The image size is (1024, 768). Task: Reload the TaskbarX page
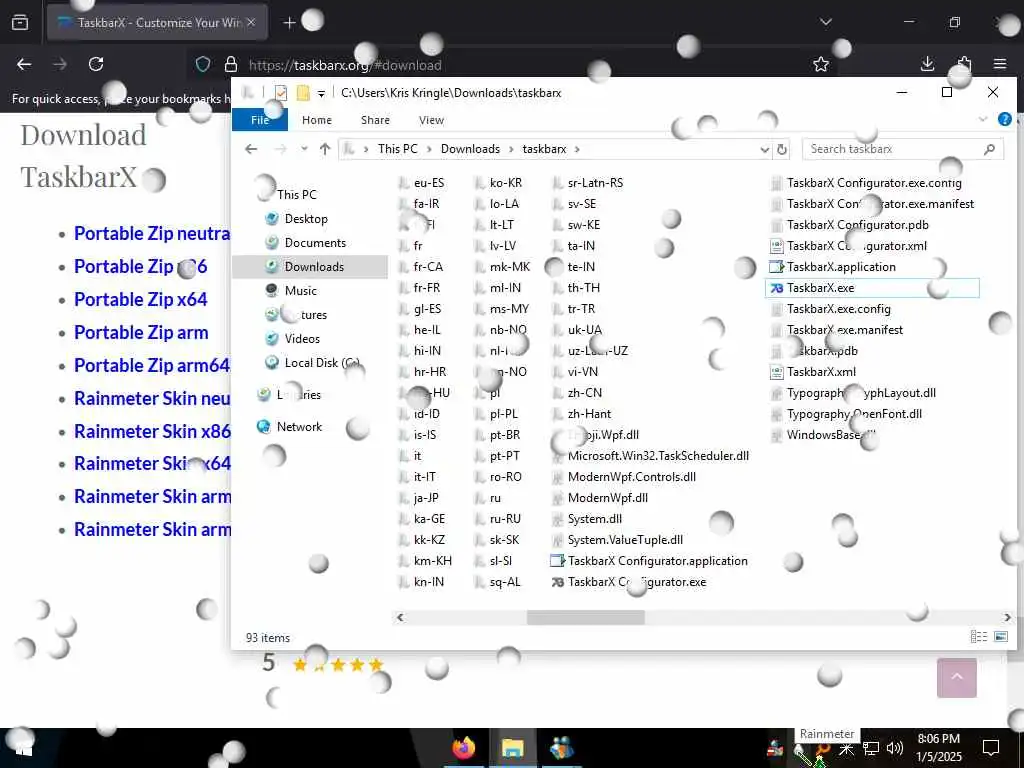pos(96,64)
